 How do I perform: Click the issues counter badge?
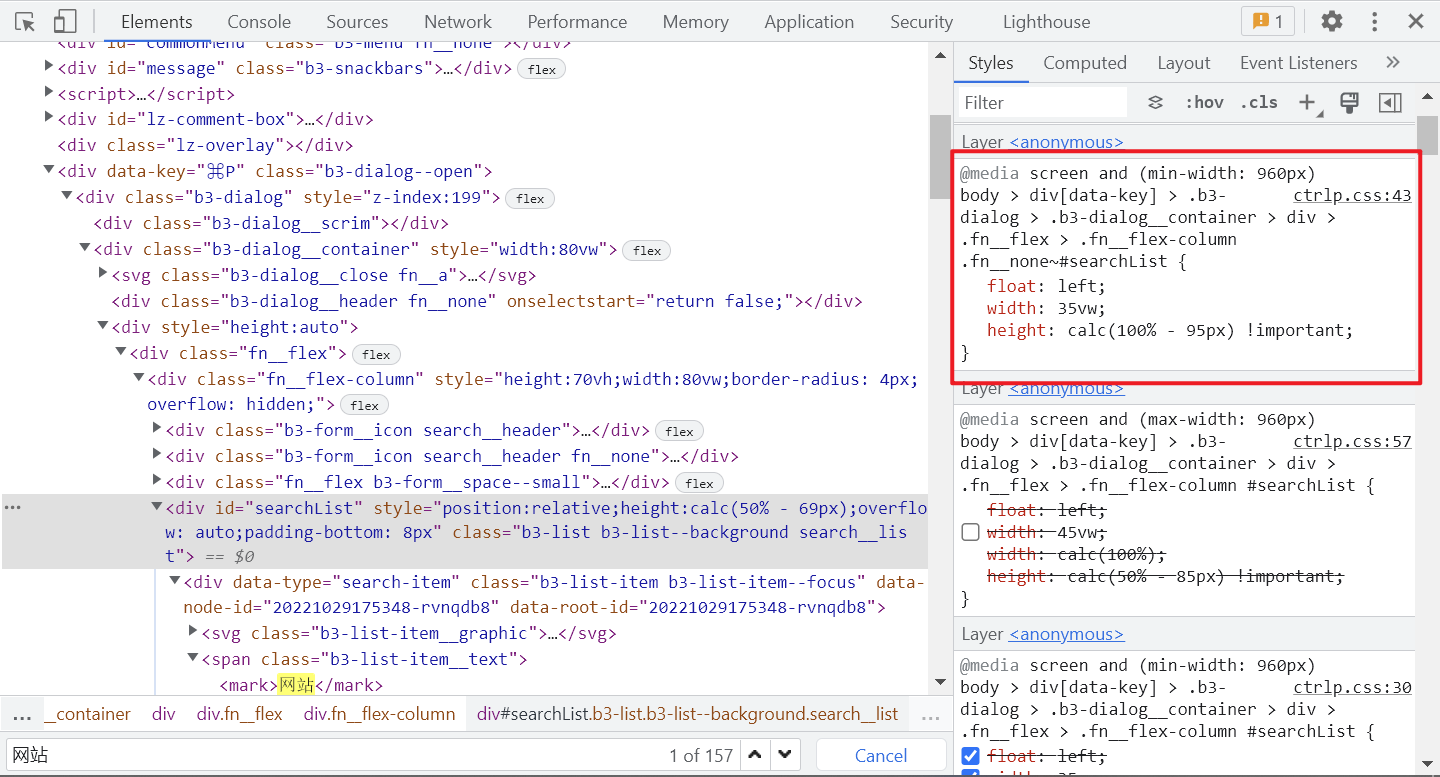point(1267,20)
